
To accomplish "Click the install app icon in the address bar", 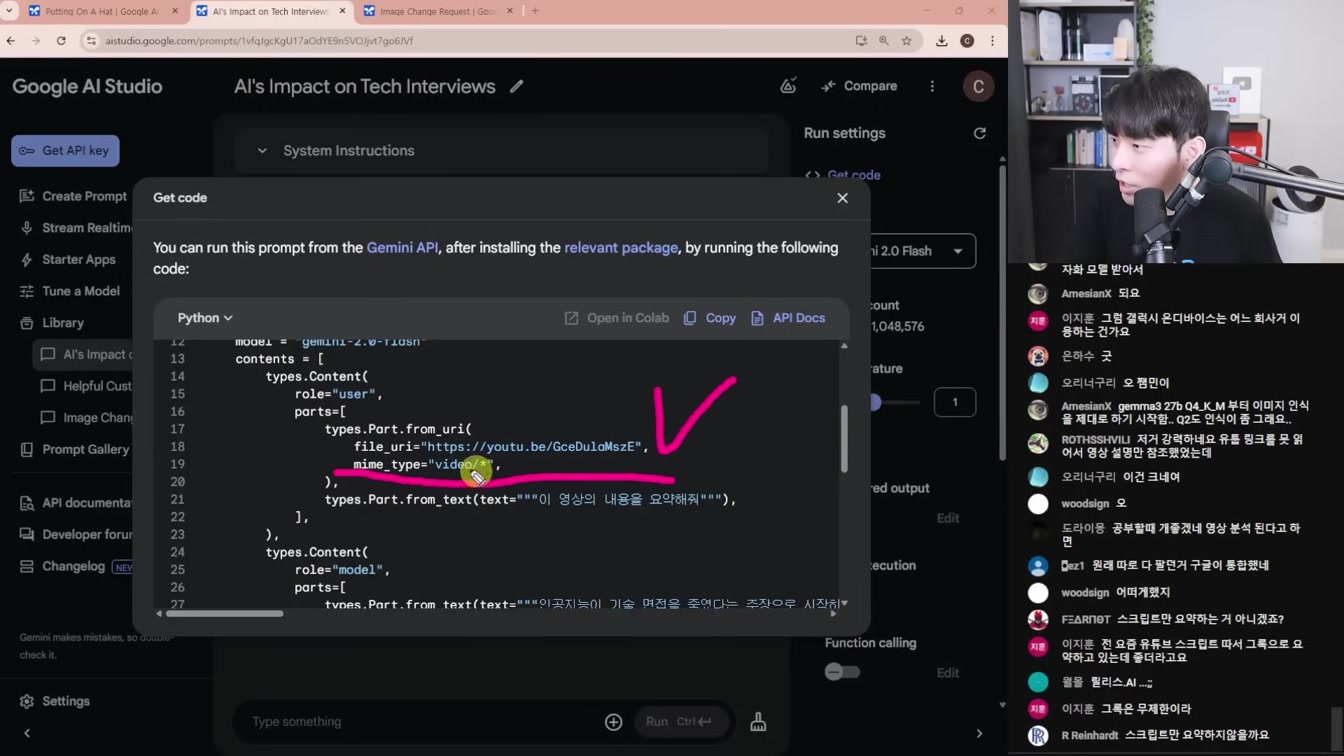I will (861, 41).
